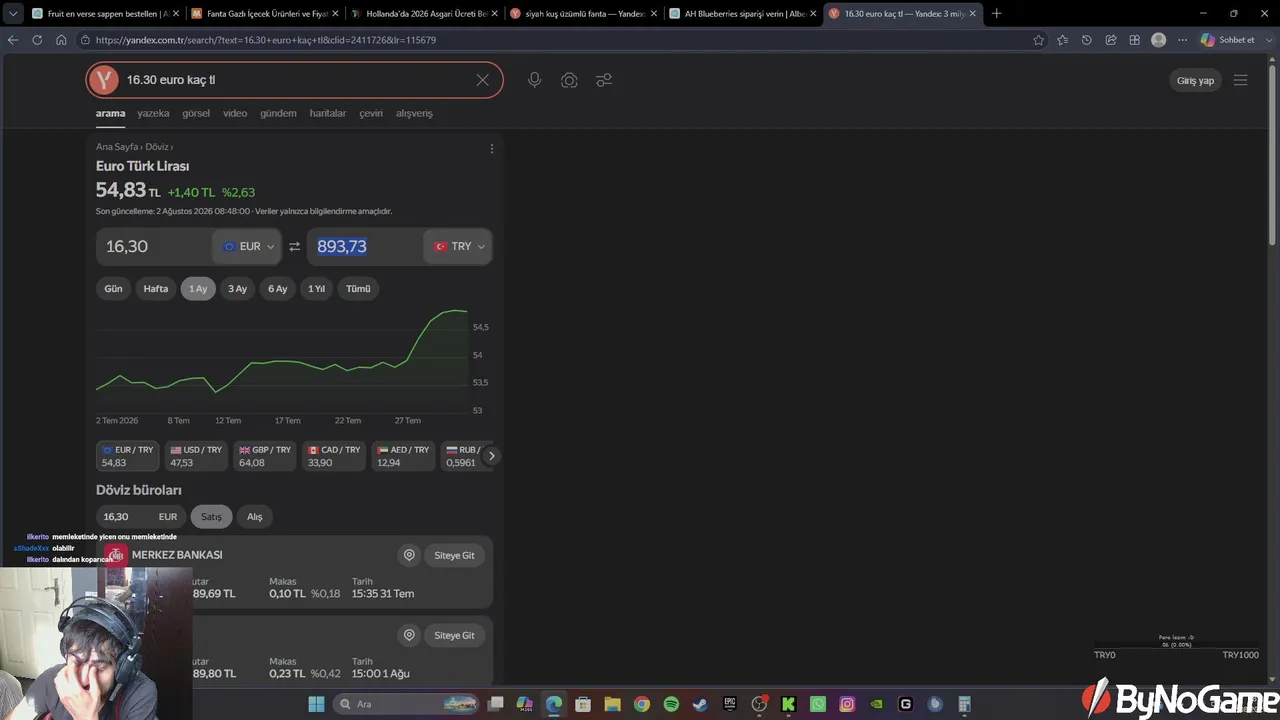Reload the current page
The width and height of the screenshot is (1280, 720).
pyautogui.click(x=37, y=40)
